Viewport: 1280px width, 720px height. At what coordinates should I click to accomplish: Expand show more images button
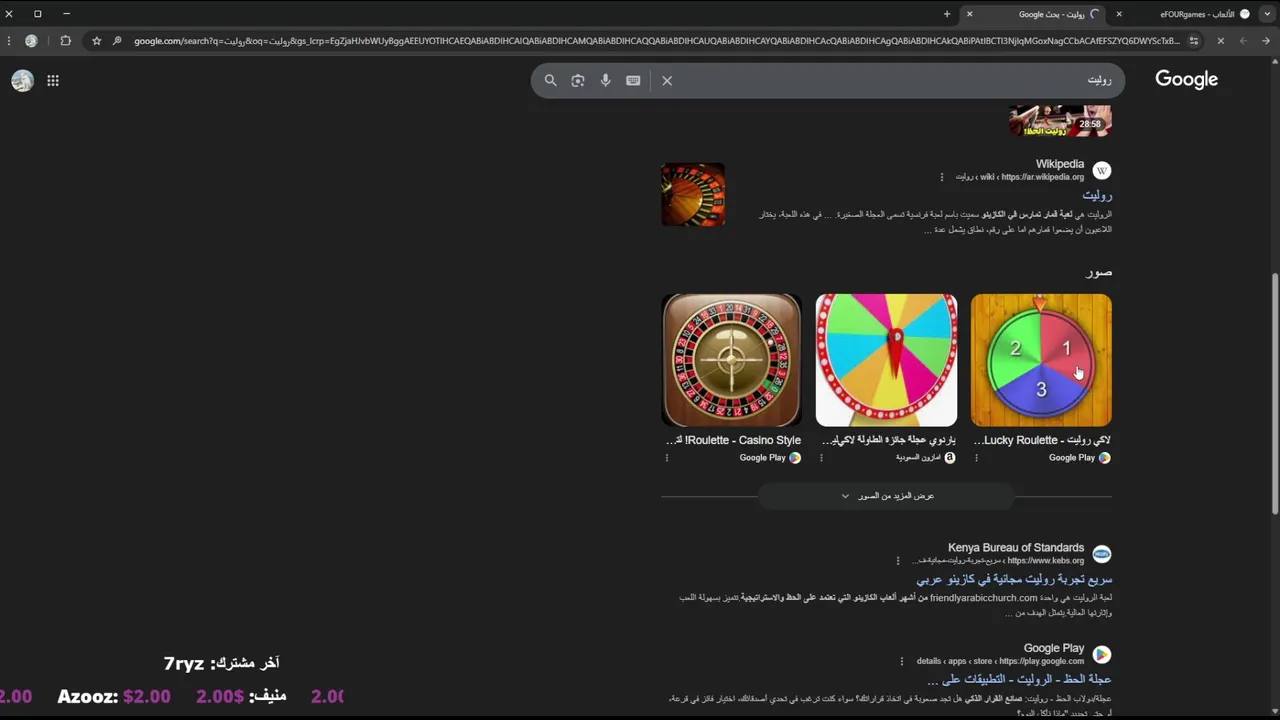(x=886, y=496)
